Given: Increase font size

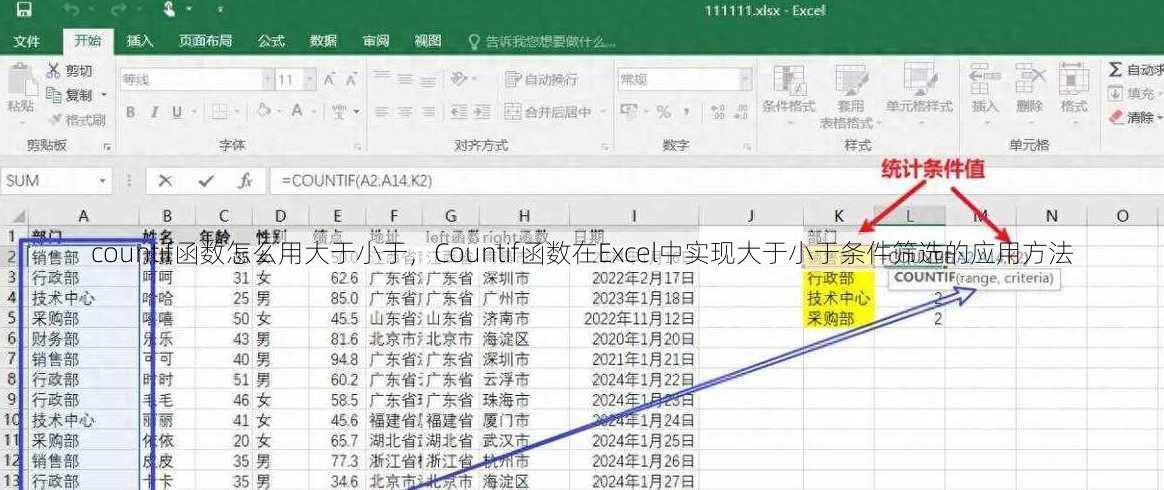Looking at the screenshot, I should point(329,79).
